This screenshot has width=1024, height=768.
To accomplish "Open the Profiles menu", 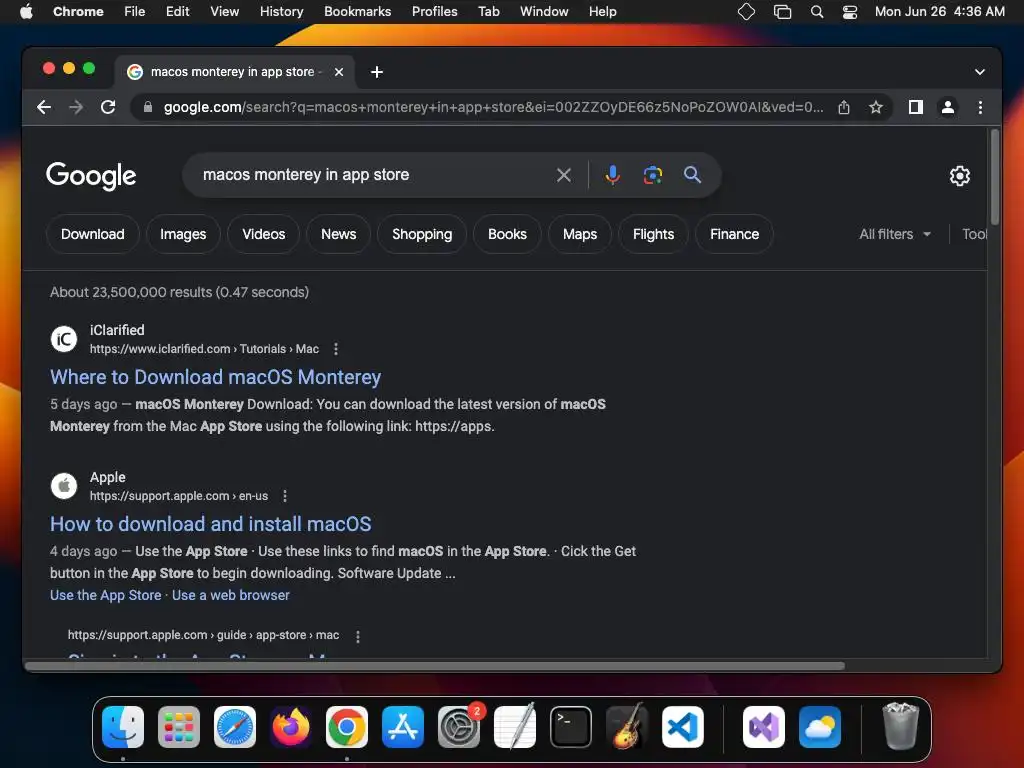I will click(434, 12).
